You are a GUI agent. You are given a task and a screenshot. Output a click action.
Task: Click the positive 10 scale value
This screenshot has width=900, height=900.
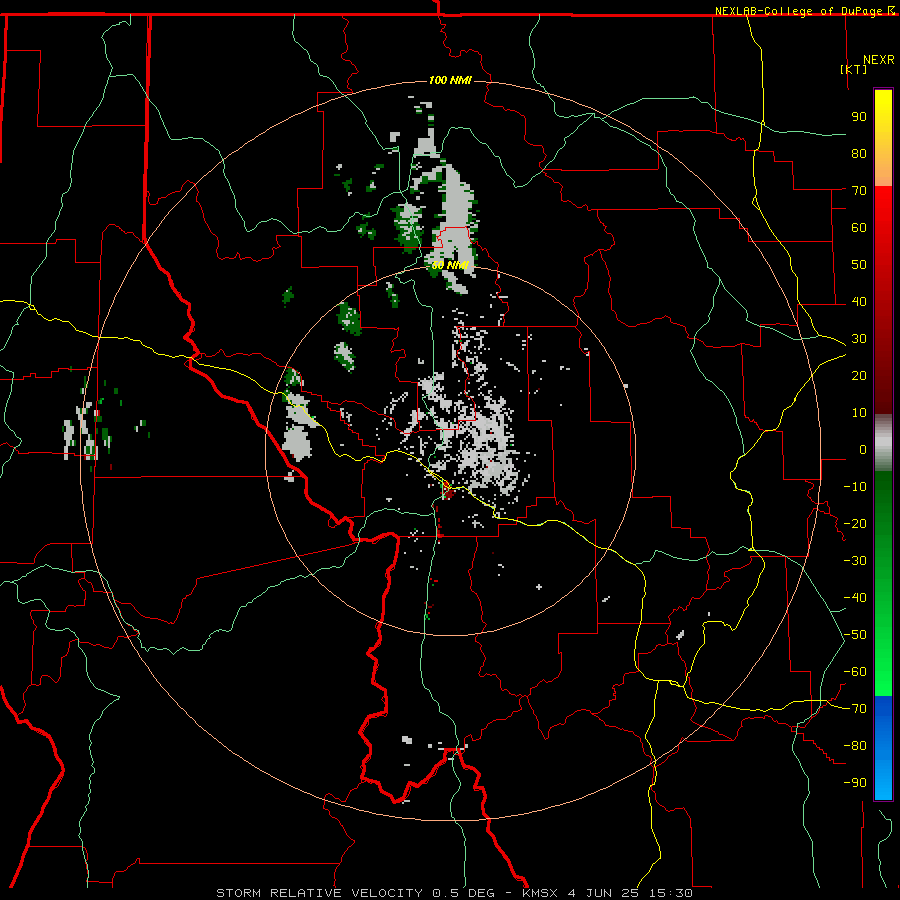point(859,413)
